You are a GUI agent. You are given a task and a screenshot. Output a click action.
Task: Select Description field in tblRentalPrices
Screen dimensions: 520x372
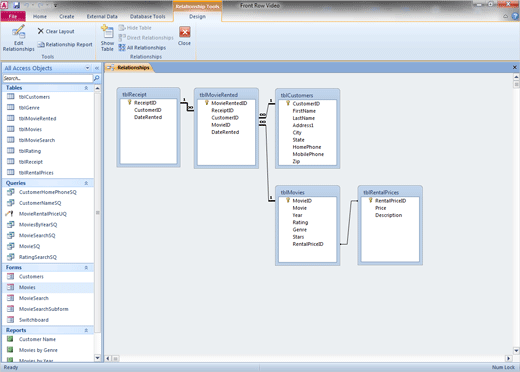pyautogui.click(x=388, y=215)
